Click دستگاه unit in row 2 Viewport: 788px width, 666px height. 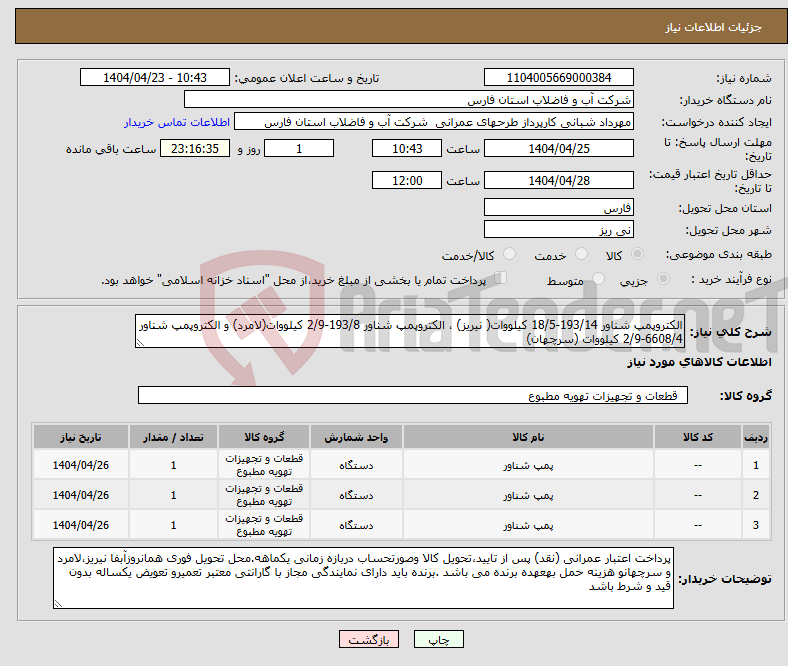pyautogui.click(x=356, y=496)
